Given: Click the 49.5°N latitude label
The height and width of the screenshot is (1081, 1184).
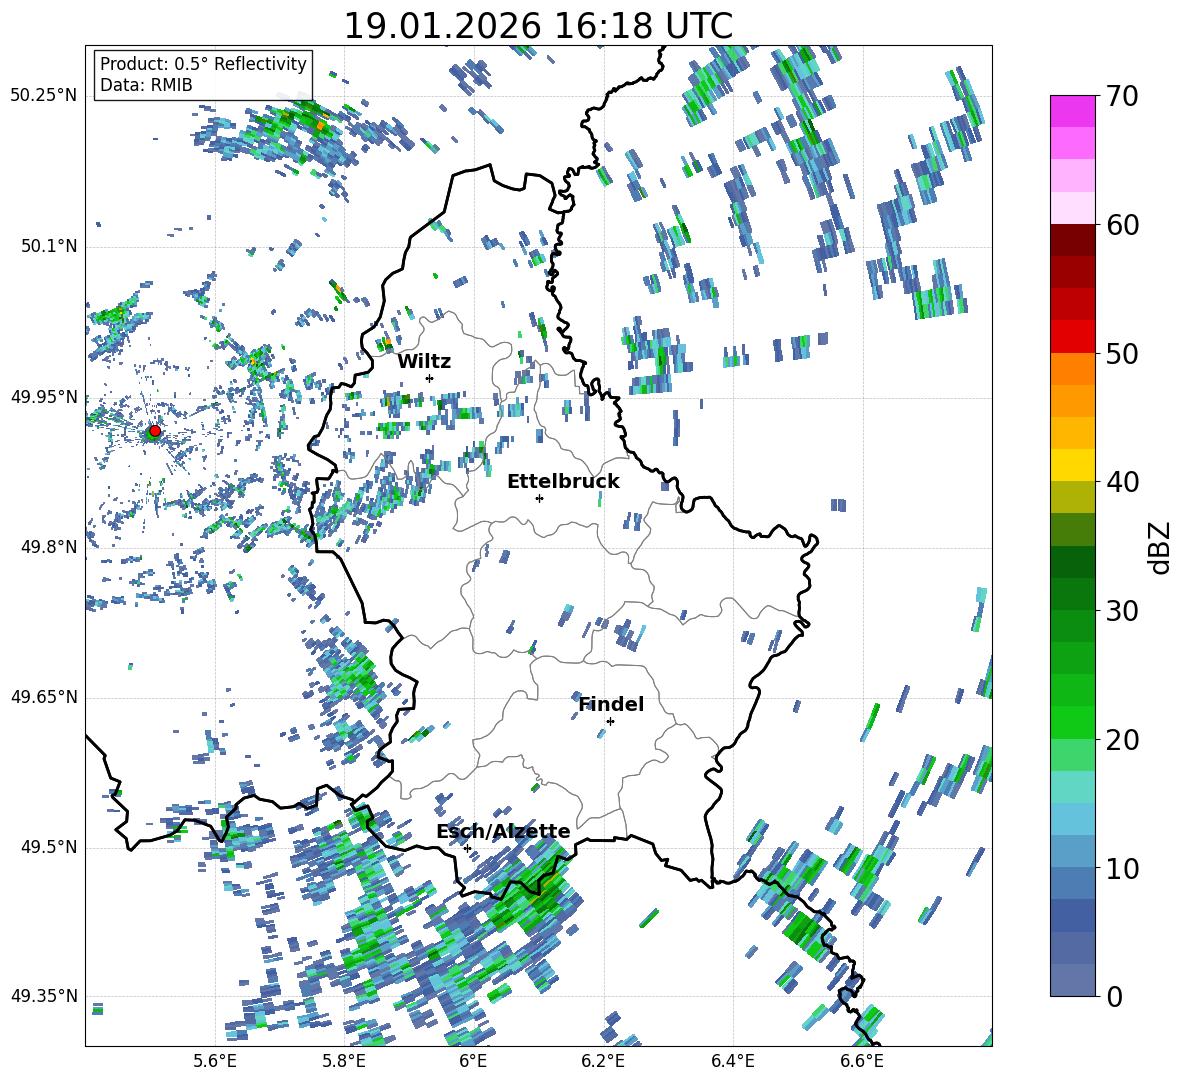Looking at the screenshot, I should [x=48, y=847].
